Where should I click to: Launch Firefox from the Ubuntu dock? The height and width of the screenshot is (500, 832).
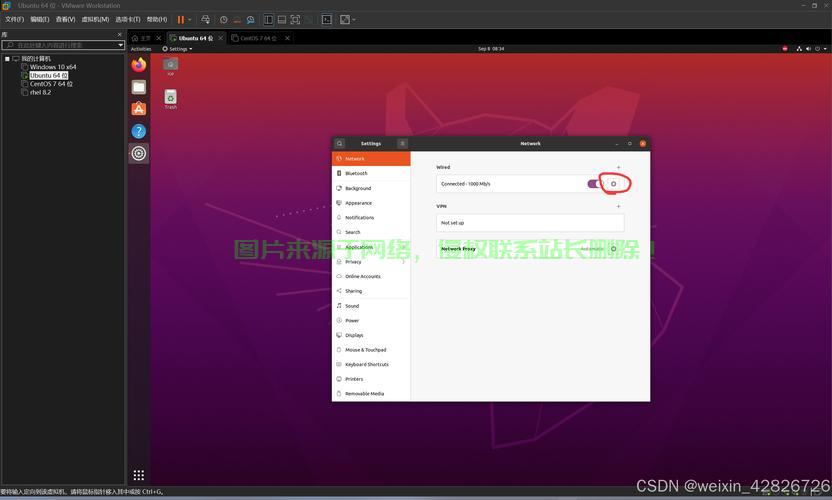tap(139, 65)
